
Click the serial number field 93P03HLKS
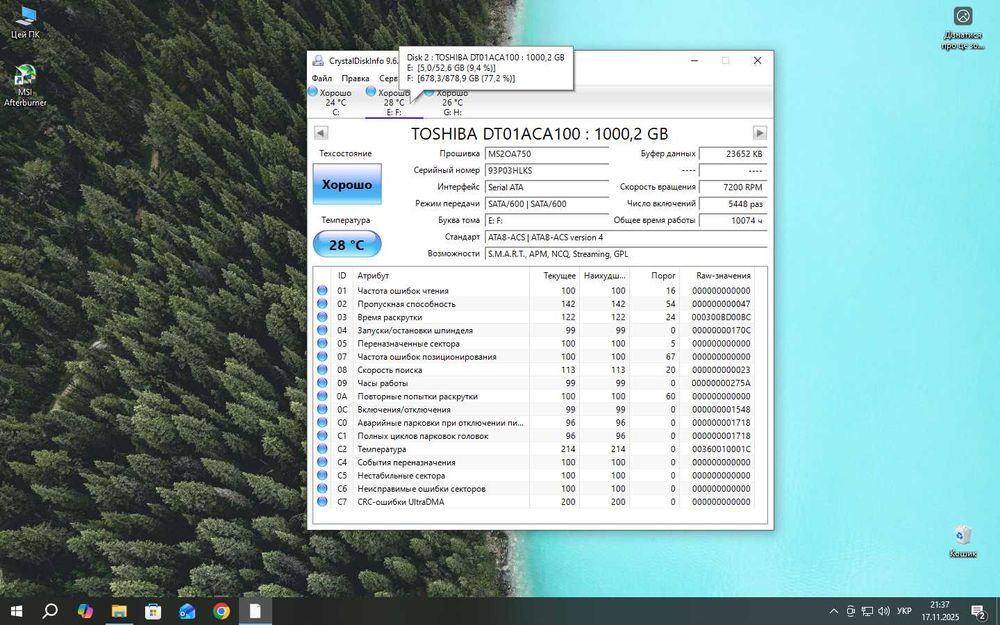pos(547,170)
